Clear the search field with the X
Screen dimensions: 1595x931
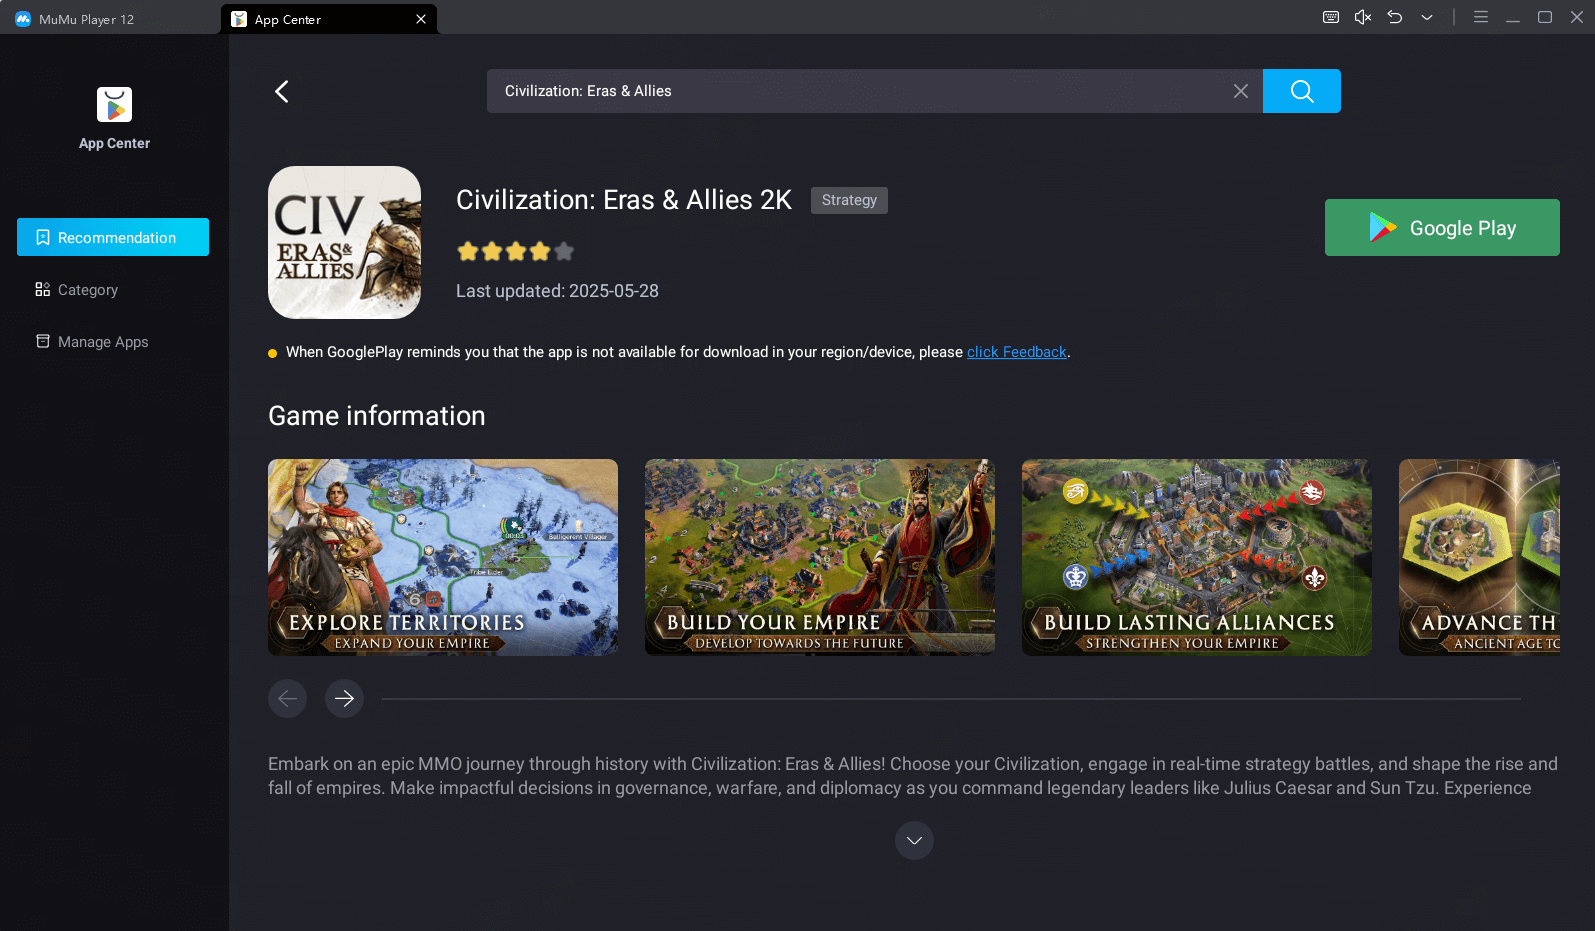(1240, 91)
